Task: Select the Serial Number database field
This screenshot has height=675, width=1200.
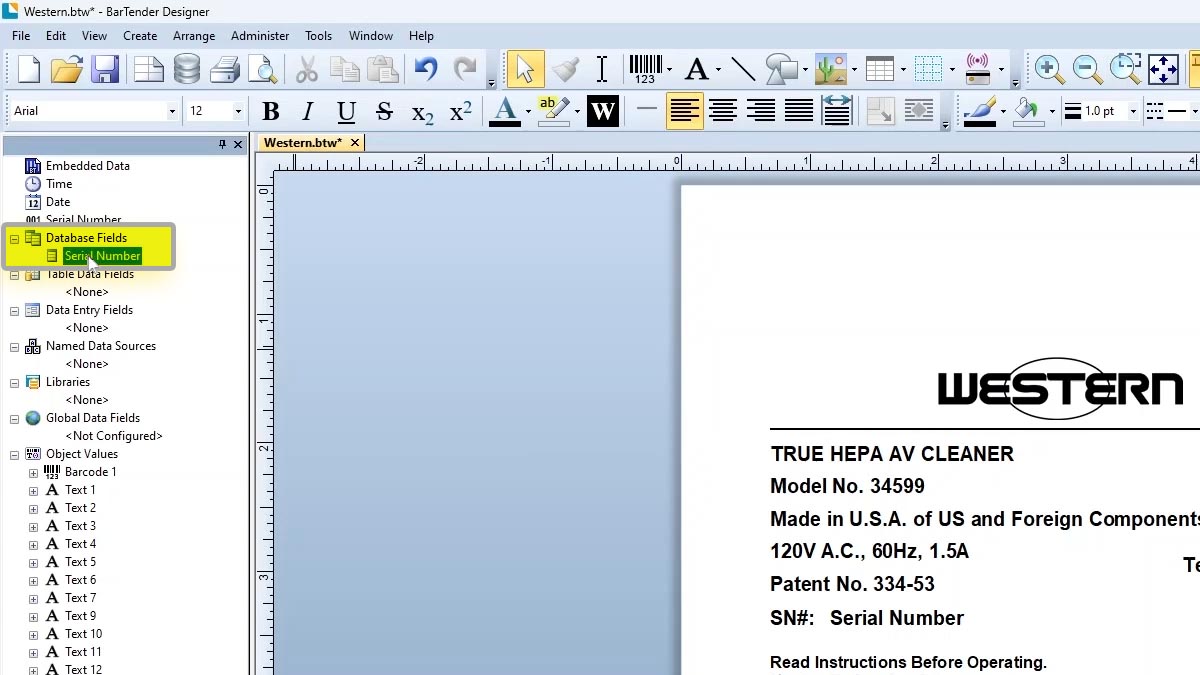Action: [102, 255]
